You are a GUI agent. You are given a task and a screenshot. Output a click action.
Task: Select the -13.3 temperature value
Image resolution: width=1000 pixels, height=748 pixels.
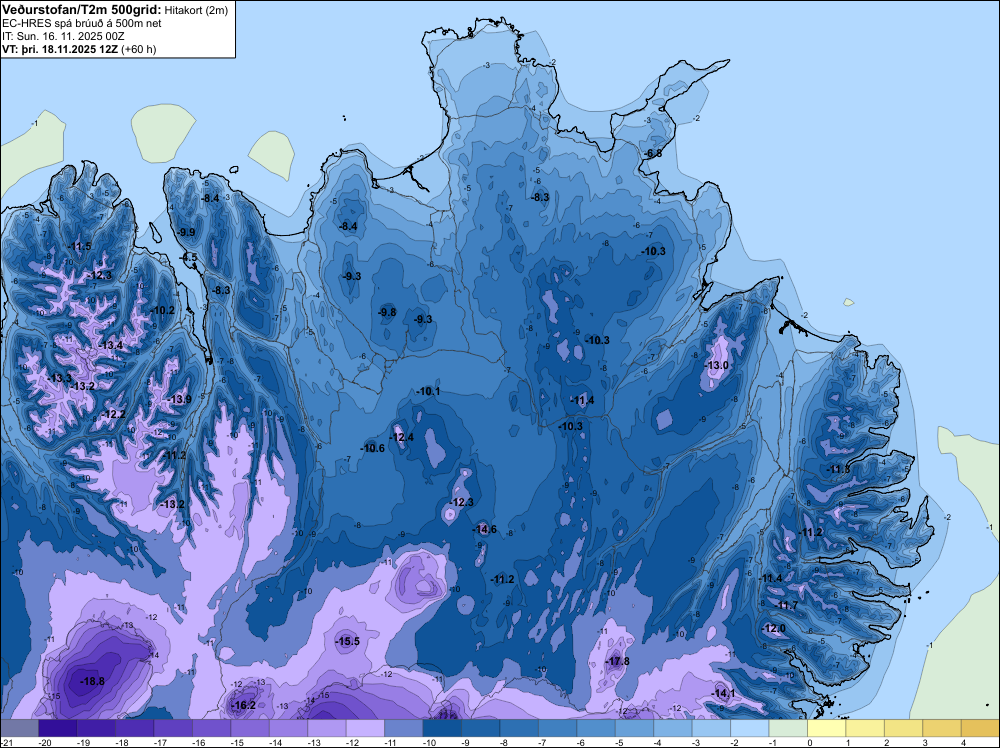(x=59, y=379)
